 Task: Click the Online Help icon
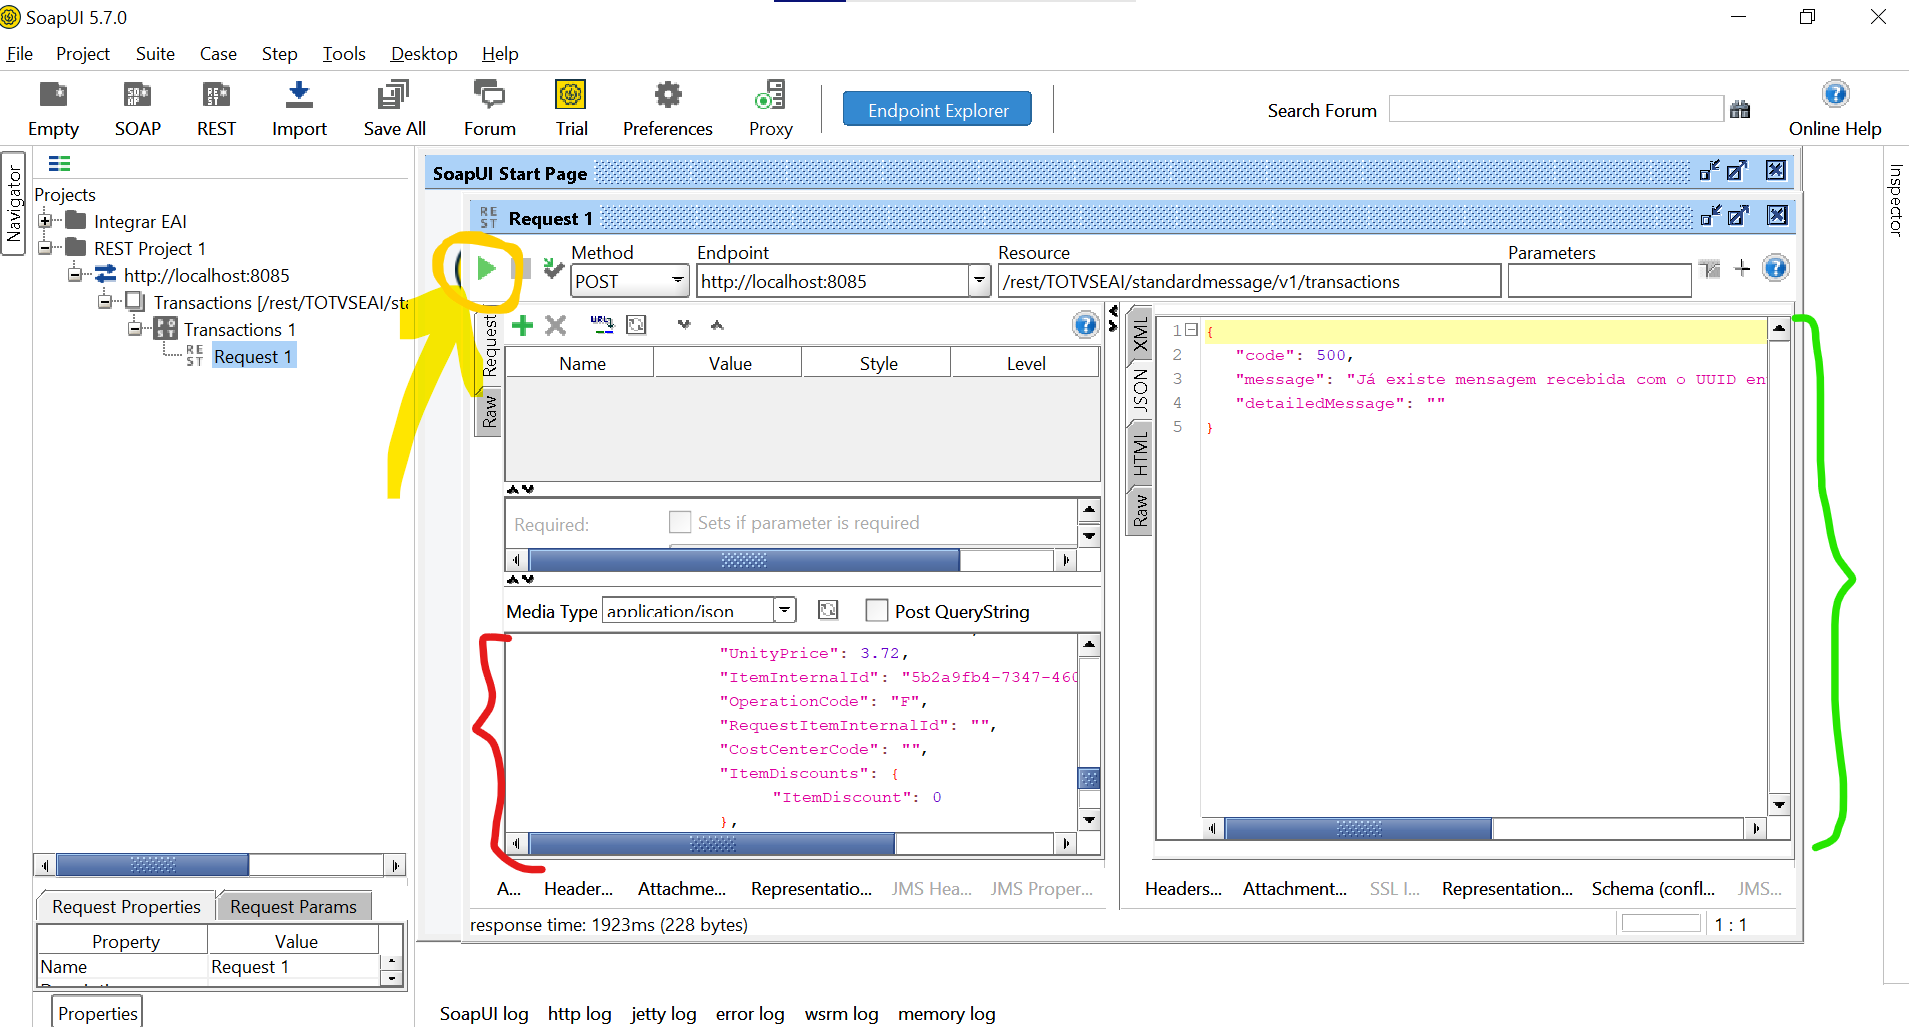pos(1835,94)
